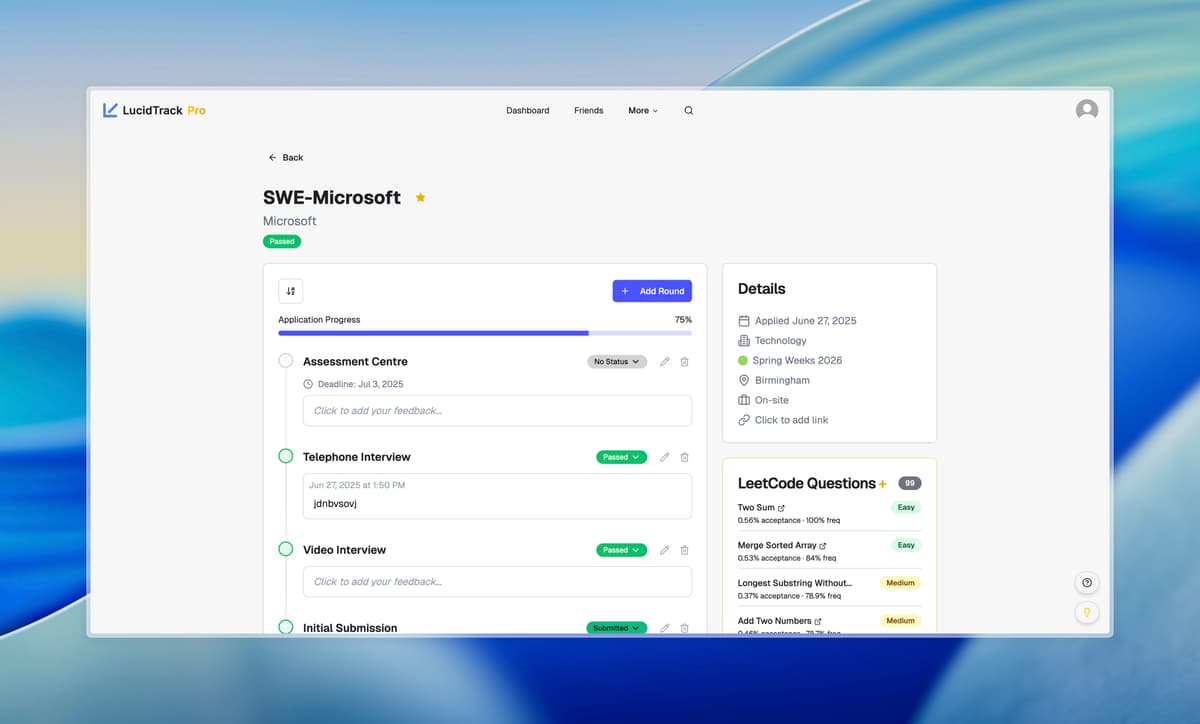Screen dimensions: 1200x724
Task: Click the help question mark button
Action: 1087,583
